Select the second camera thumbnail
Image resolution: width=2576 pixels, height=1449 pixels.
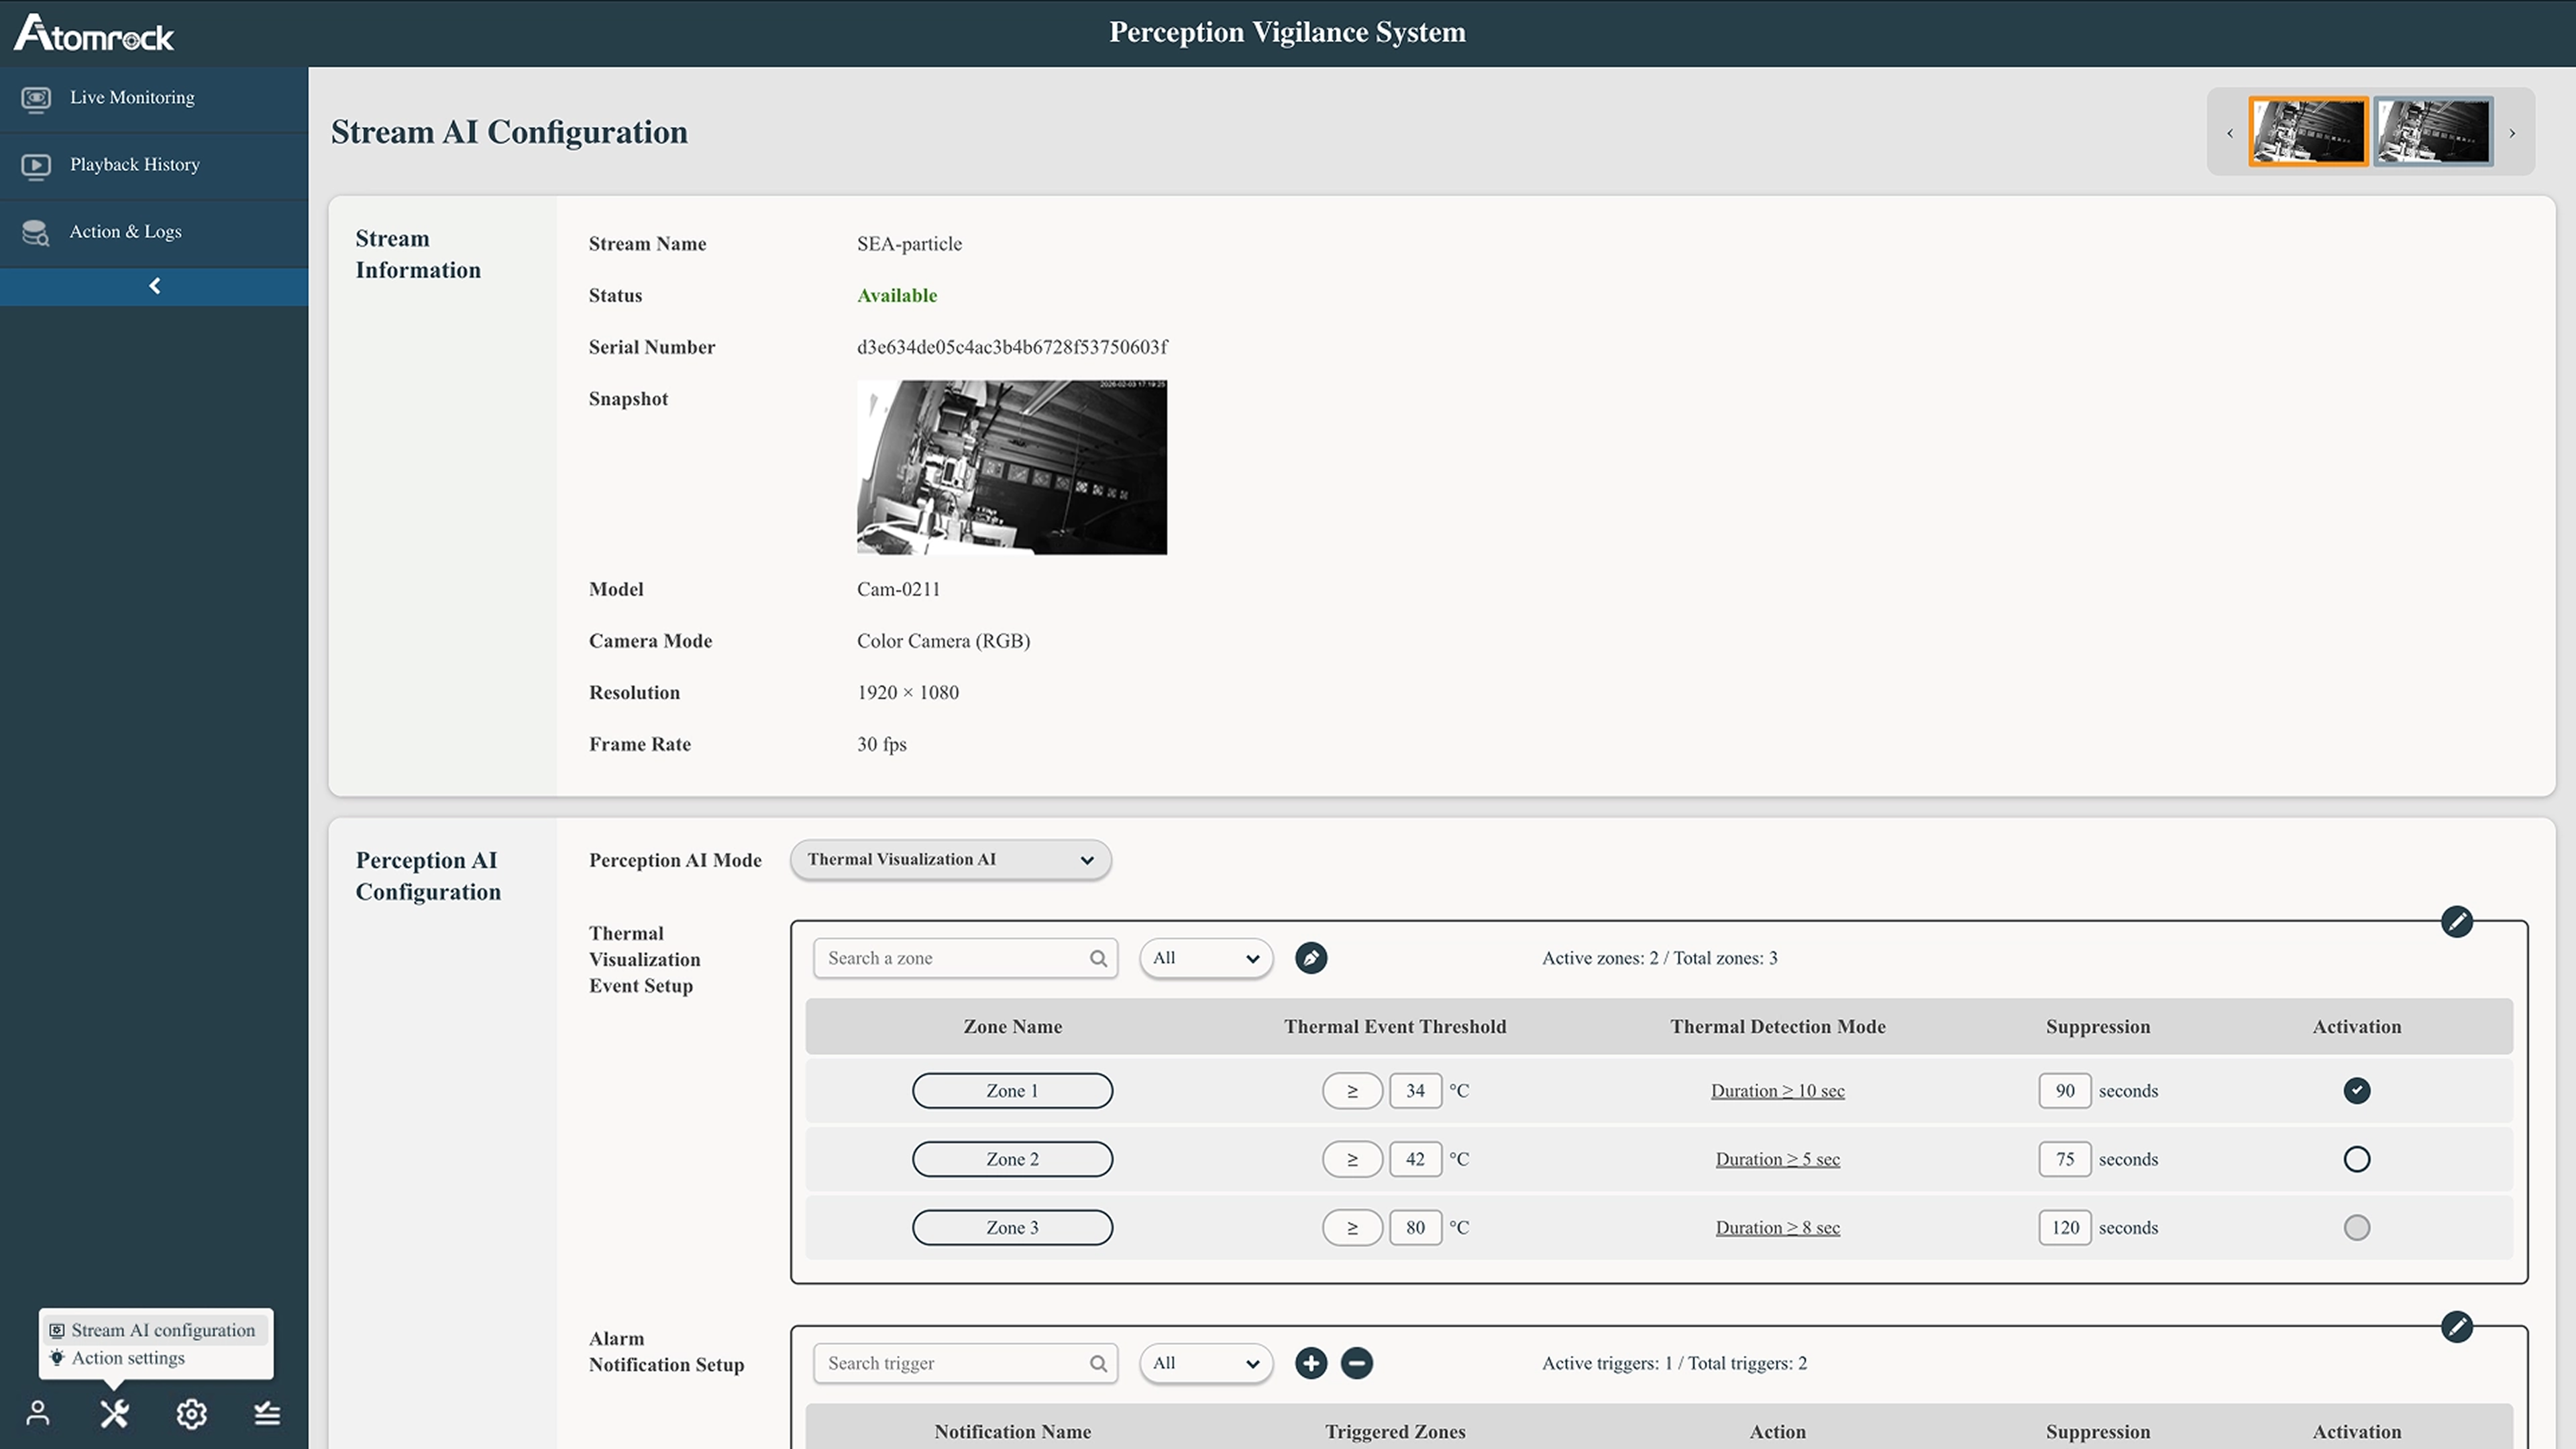2432,132
